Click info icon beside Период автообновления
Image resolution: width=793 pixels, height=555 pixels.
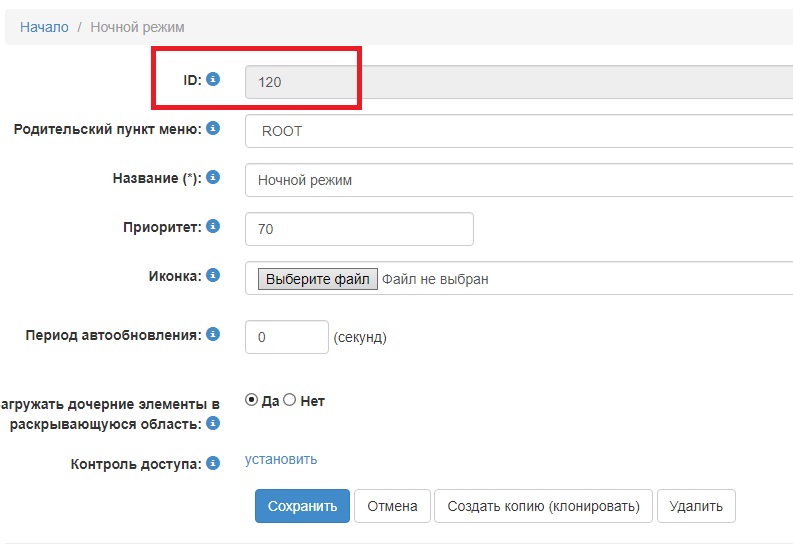pyautogui.click(x=213, y=334)
